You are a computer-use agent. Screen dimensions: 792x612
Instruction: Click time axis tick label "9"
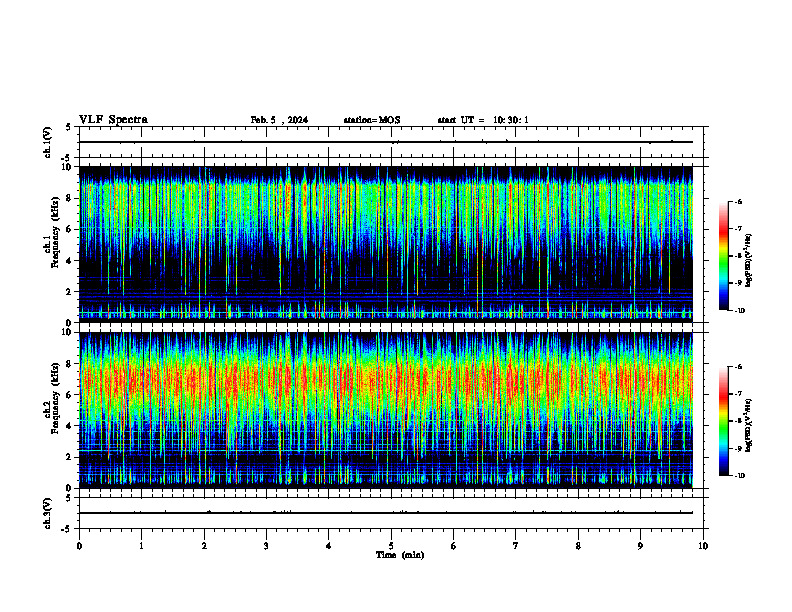point(640,546)
